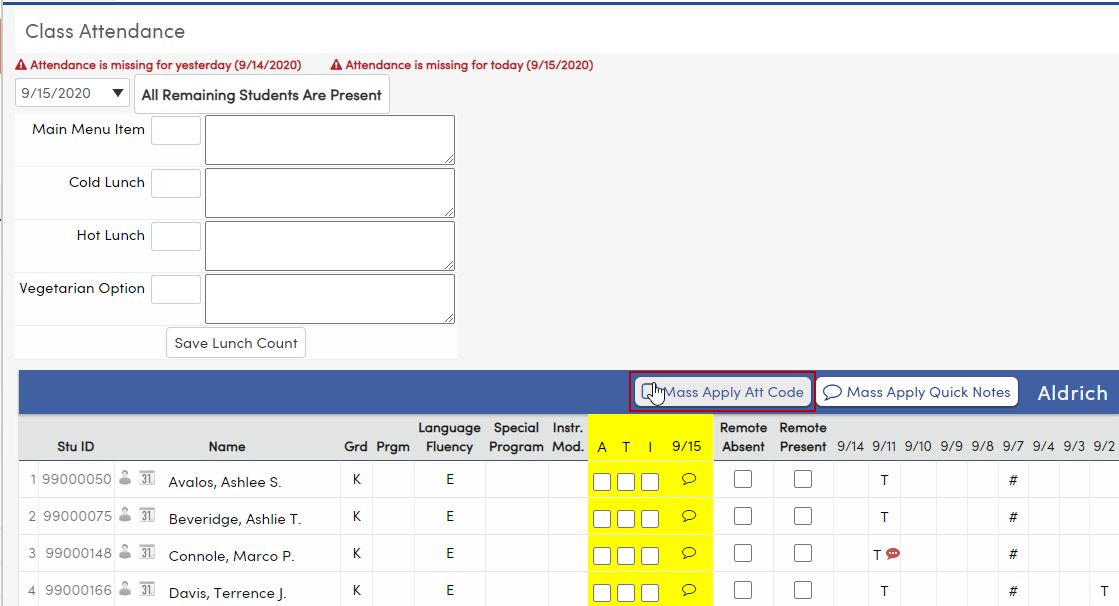
Task: Enable the Tardy checkbox for Davis
Action: [x=625, y=591]
